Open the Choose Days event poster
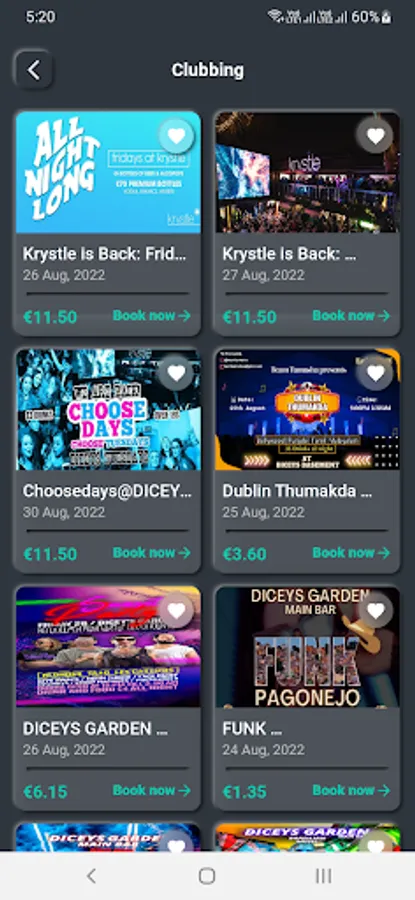The height and width of the screenshot is (900, 415). click(x=108, y=410)
